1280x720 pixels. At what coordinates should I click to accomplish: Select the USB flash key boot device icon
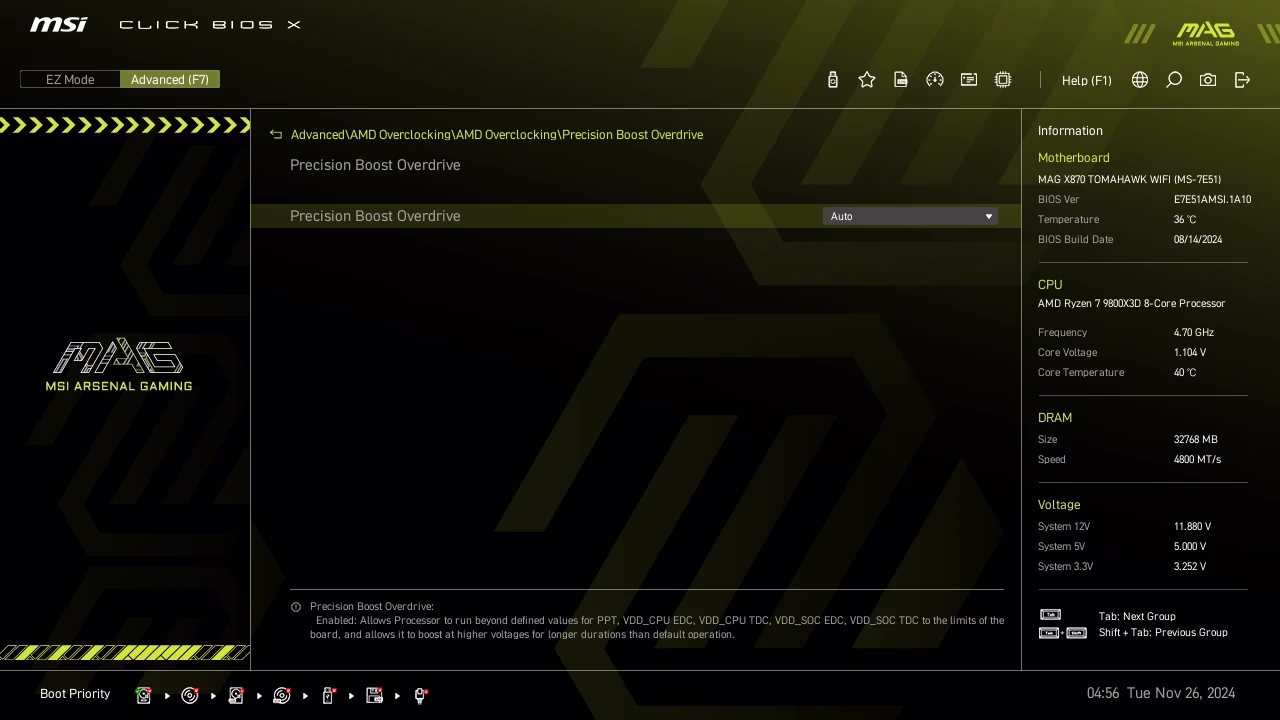pos(328,695)
